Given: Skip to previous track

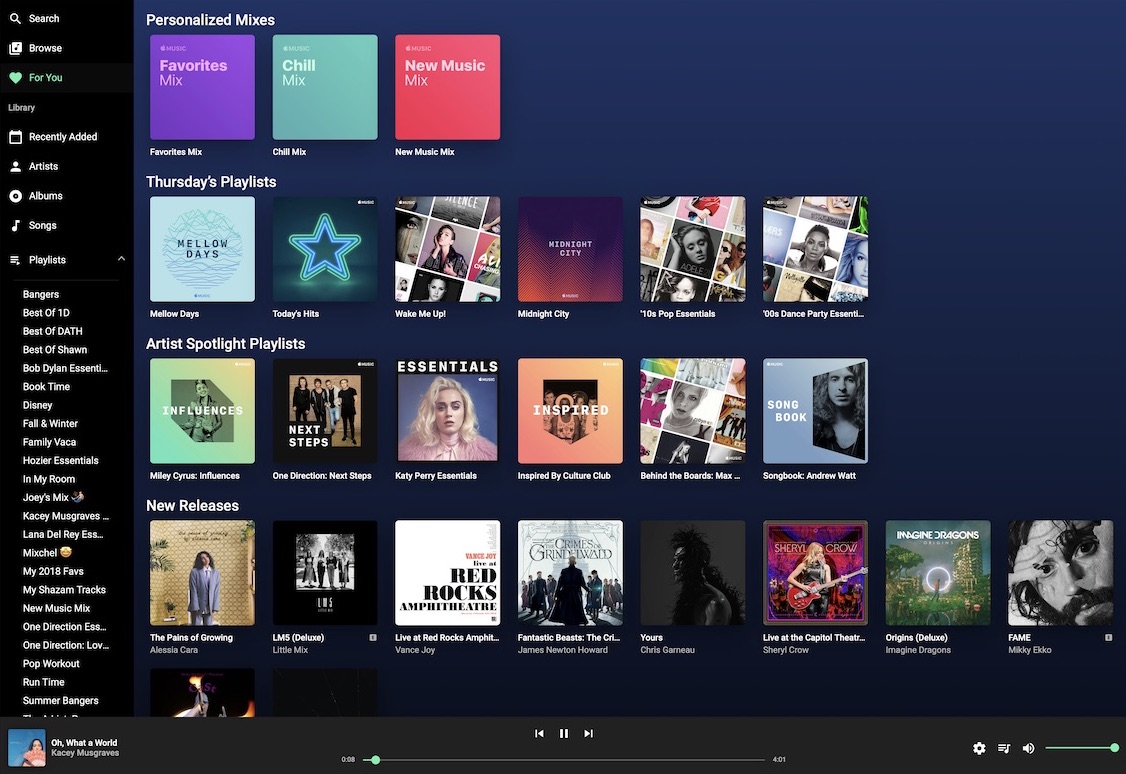Looking at the screenshot, I should click(x=539, y=733).
